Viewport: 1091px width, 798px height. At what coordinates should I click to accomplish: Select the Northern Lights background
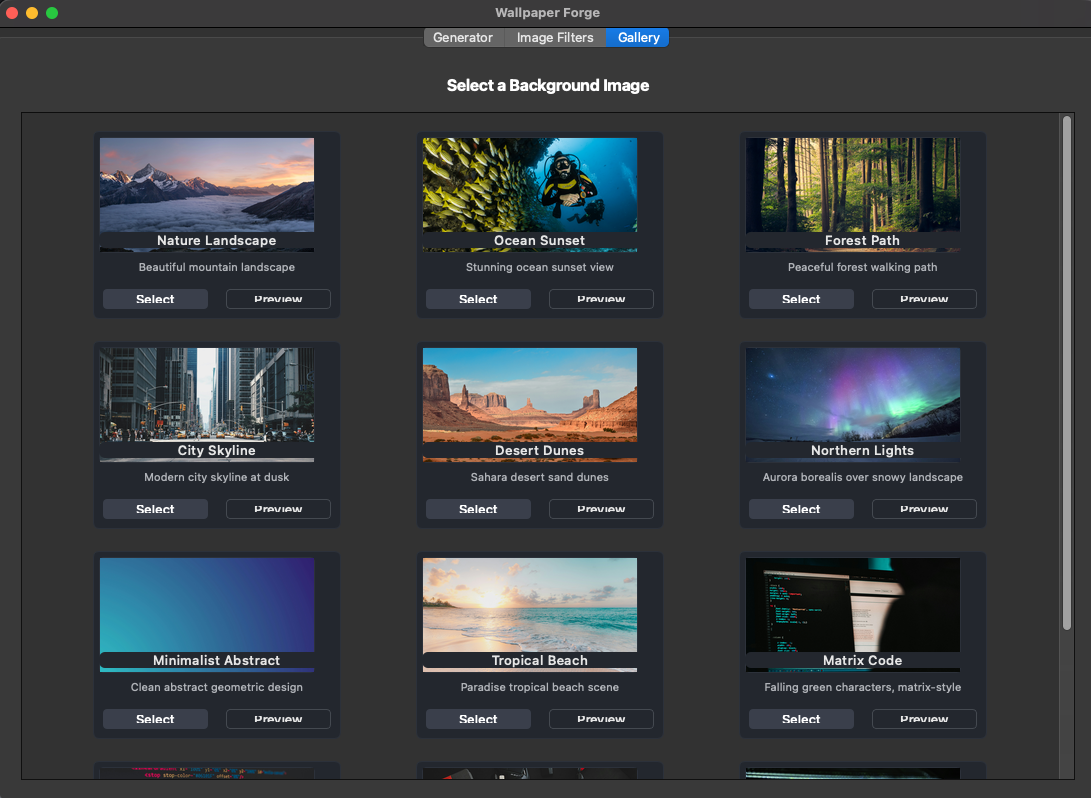(801, 509)
